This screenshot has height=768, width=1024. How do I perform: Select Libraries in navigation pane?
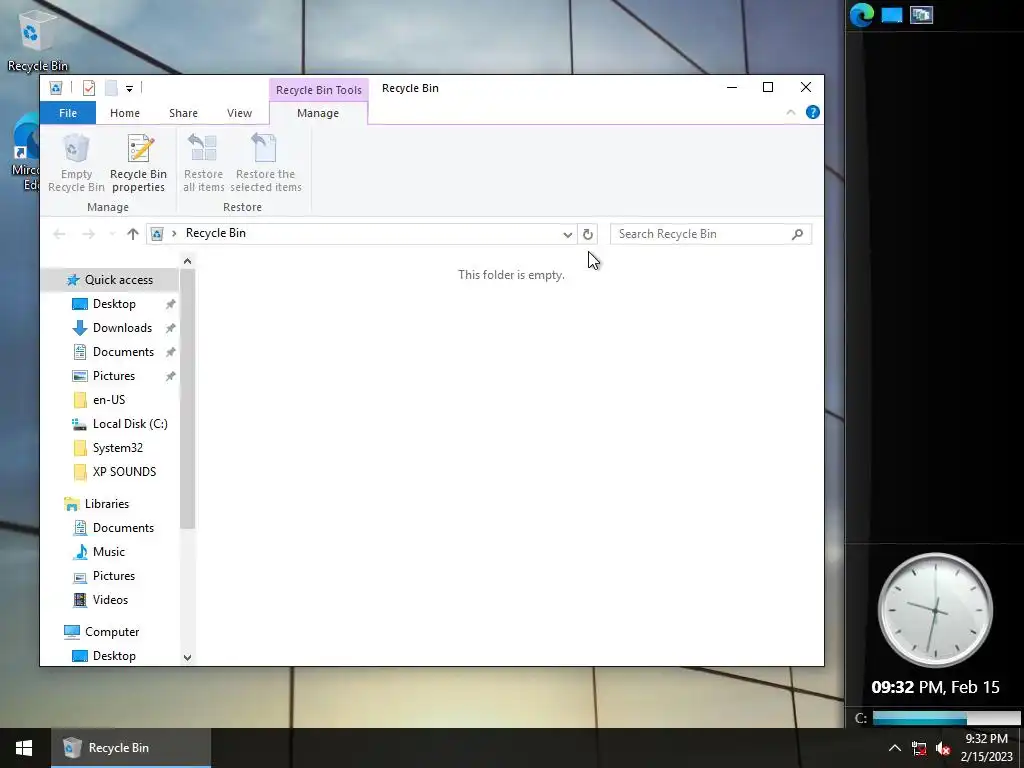[x=106, y=504]
